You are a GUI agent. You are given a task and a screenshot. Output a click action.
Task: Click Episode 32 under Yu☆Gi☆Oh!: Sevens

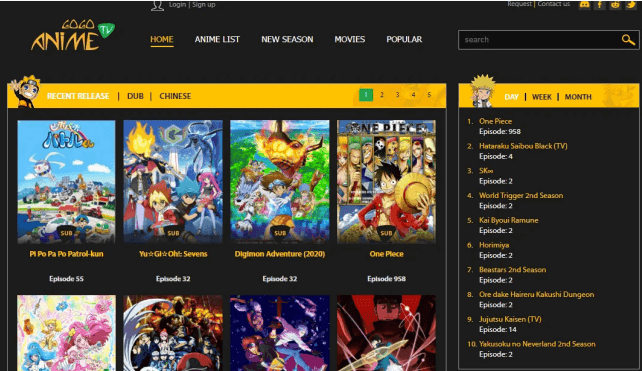tap(173, 279)
